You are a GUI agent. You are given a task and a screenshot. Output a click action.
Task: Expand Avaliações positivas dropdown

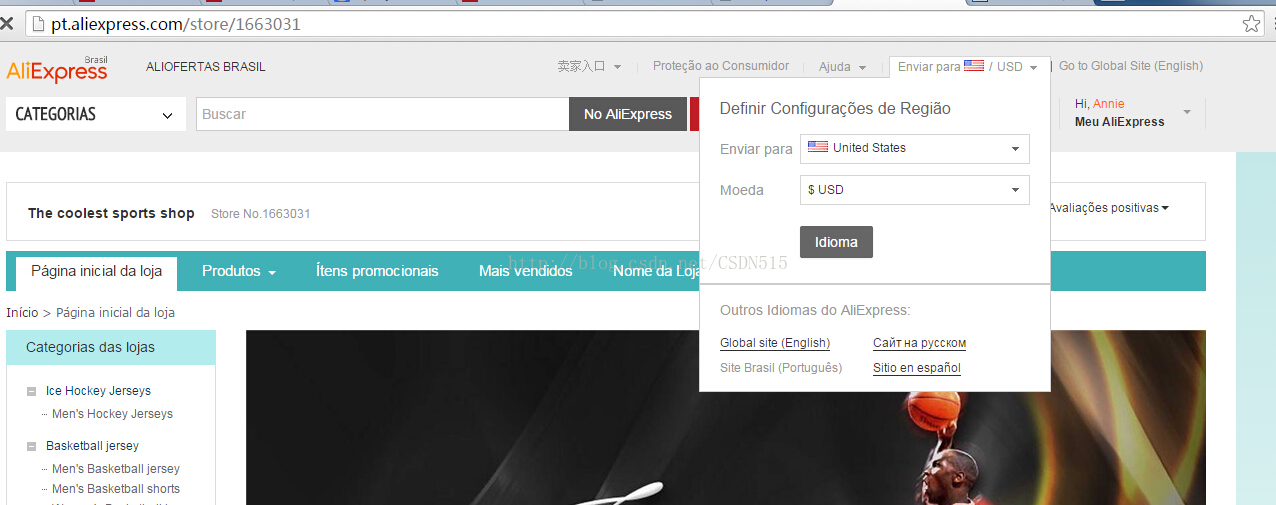pos(1109,208)
